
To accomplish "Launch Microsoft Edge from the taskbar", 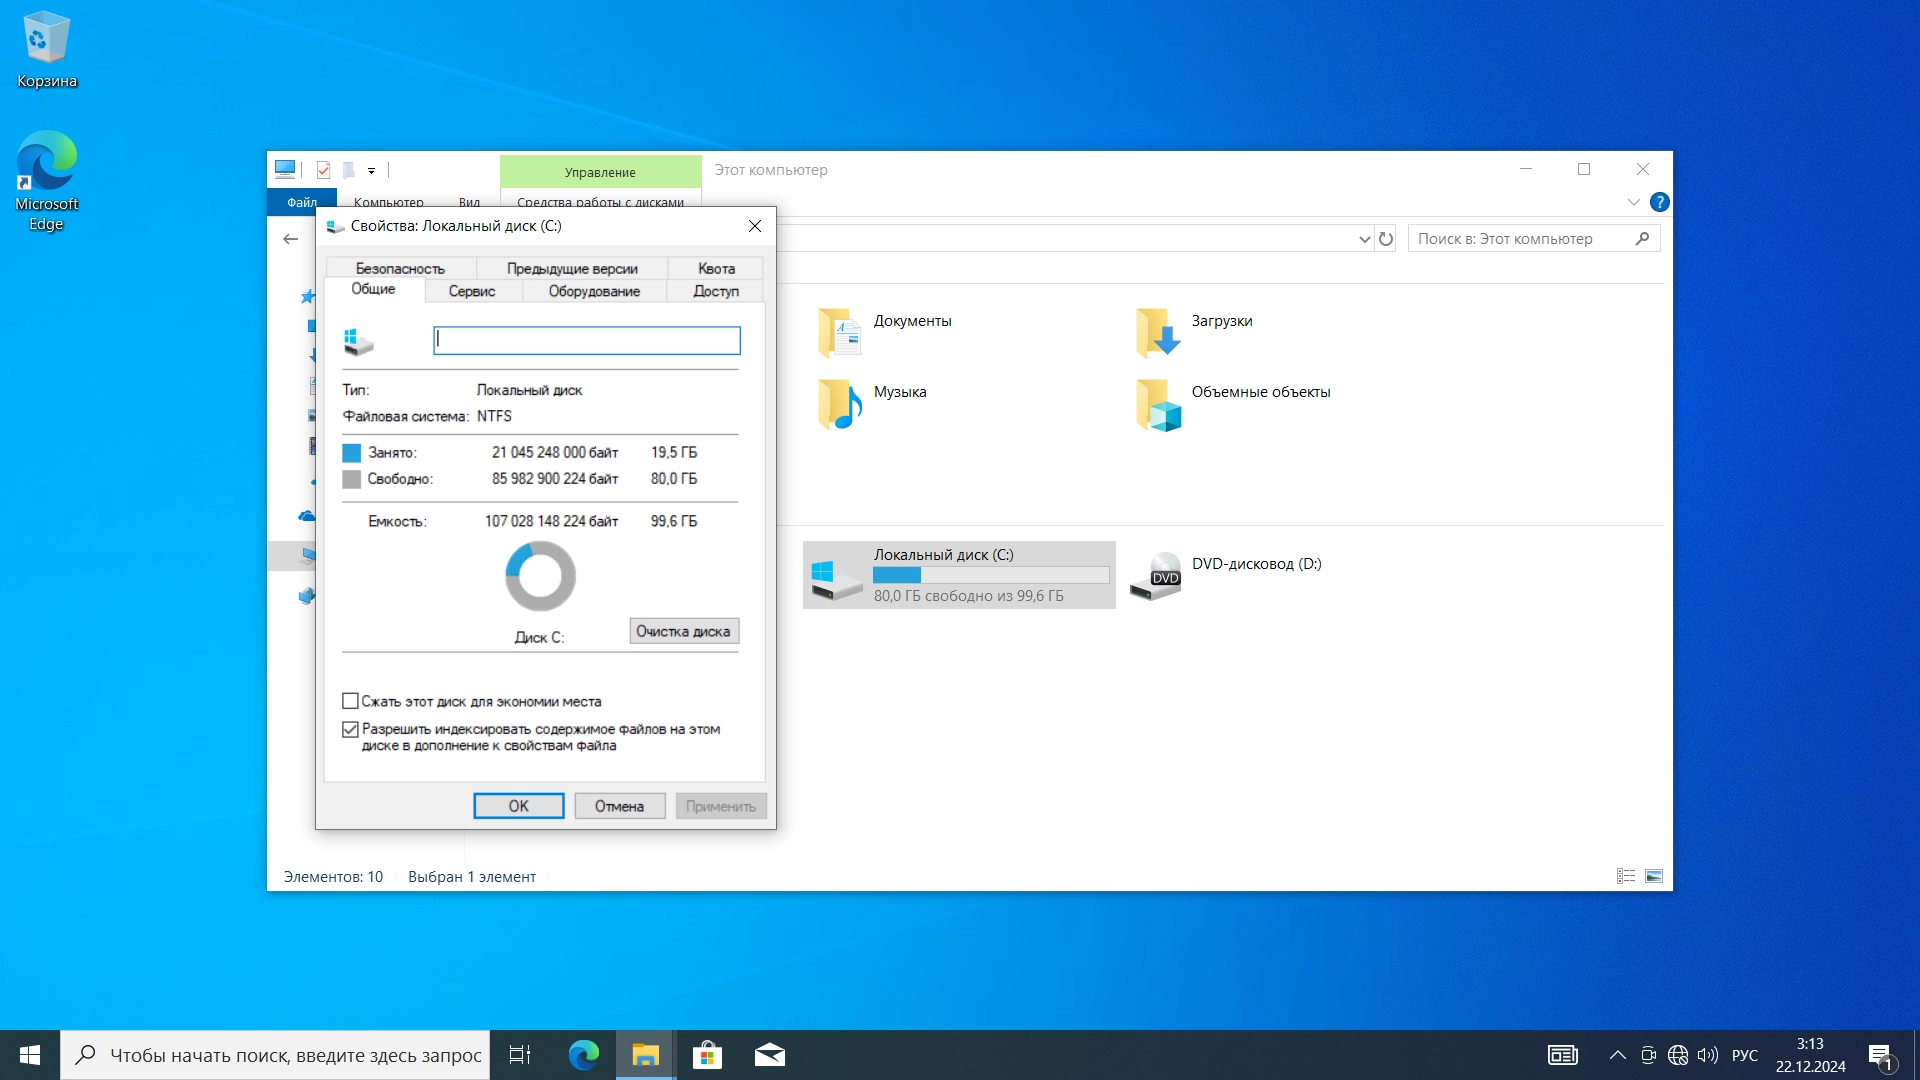I will (583, 1055).
